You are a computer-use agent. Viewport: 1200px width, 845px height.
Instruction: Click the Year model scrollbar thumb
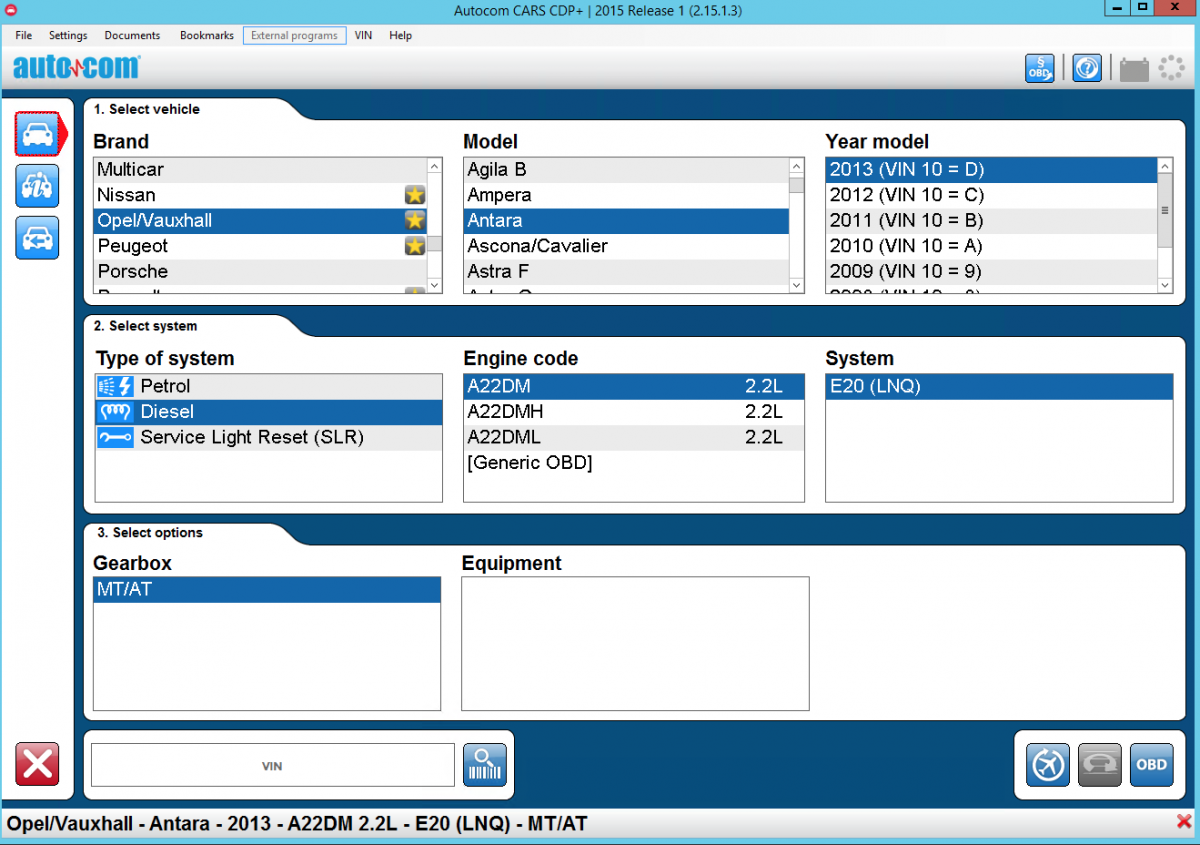click(x=1165, y=210)
